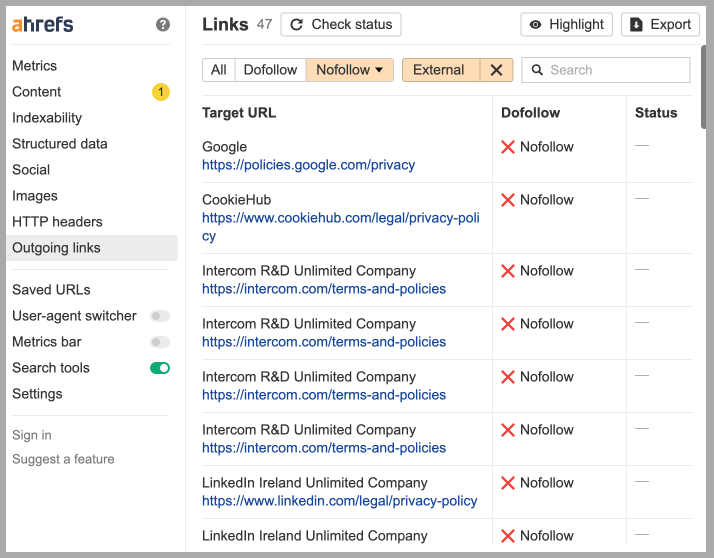Screen dimensions: 714x558
Task: Click the vertical scrollbar thumb
Action: pyautogui.click(x=703, y=87)
